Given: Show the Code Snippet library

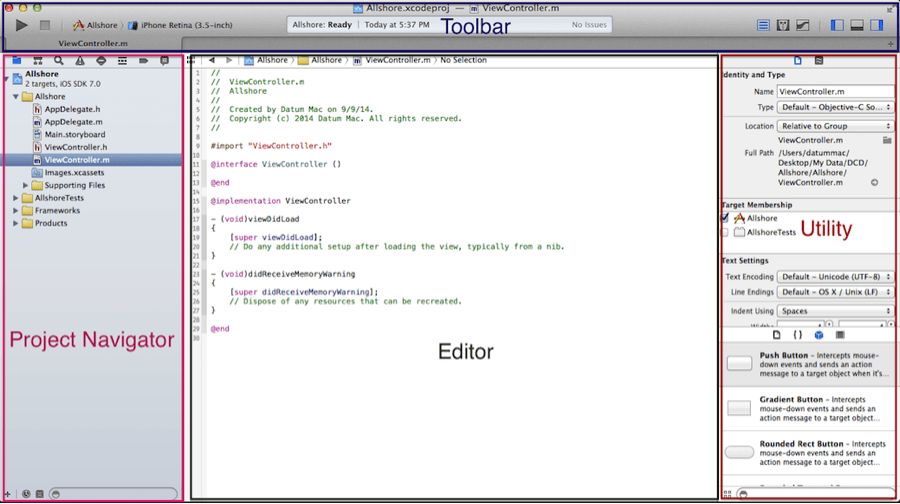Looking at the screenshot, I should coord(798,335).
